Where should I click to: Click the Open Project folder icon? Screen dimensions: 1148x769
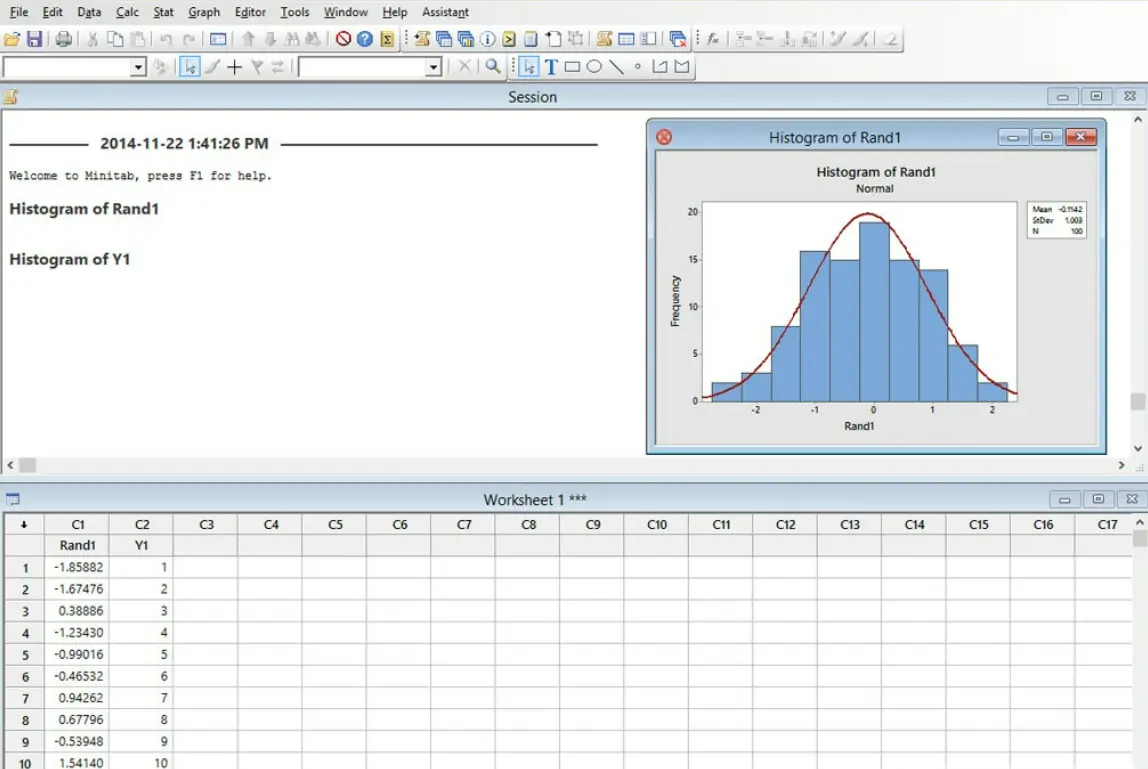pyautogui.click(x=12, y=39)
